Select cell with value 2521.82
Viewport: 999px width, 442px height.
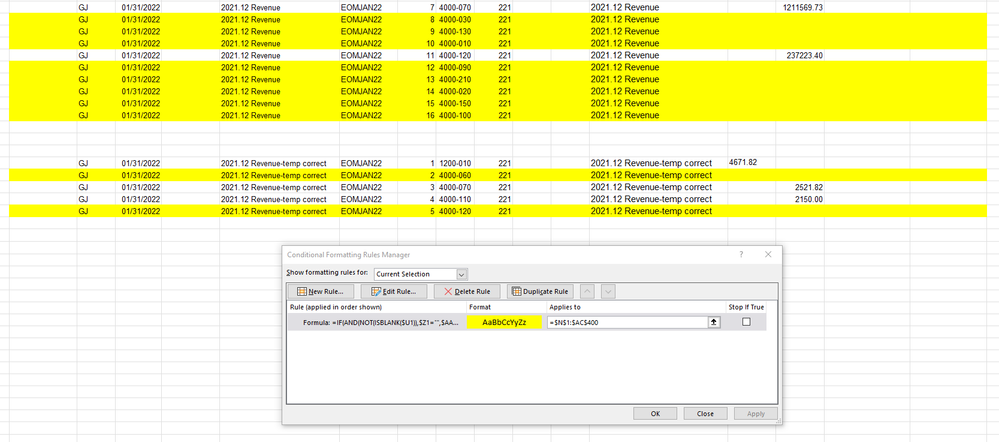pos(800,187)
